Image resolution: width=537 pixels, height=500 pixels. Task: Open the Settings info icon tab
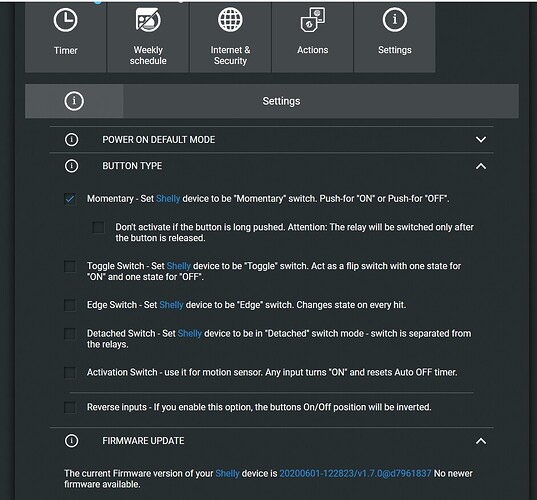pyautogui.click(x=395, y=20)
